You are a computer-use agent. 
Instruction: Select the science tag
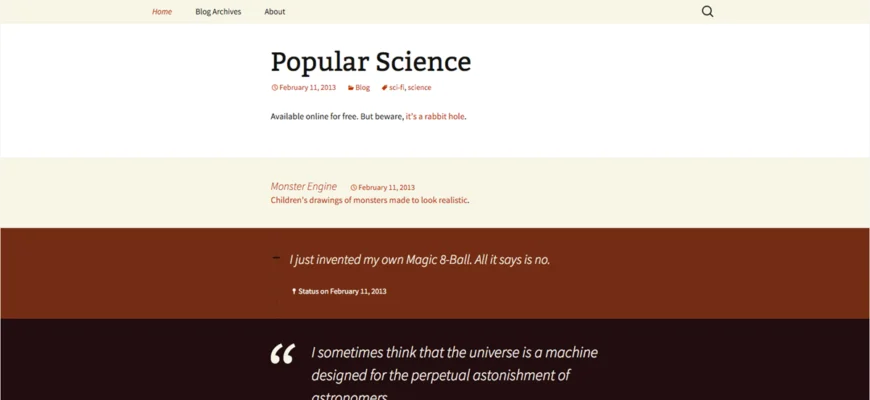[x=419, y=88]
